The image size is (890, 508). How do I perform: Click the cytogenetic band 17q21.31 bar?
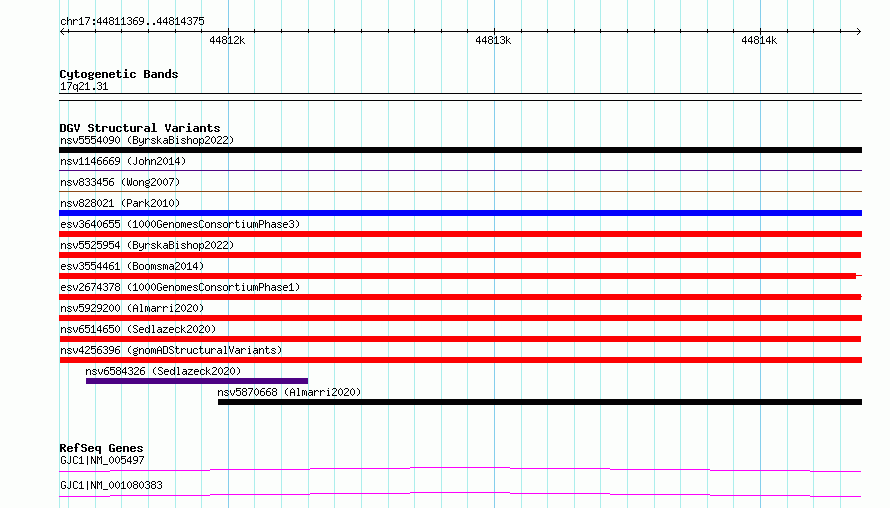tap(460, 97)
